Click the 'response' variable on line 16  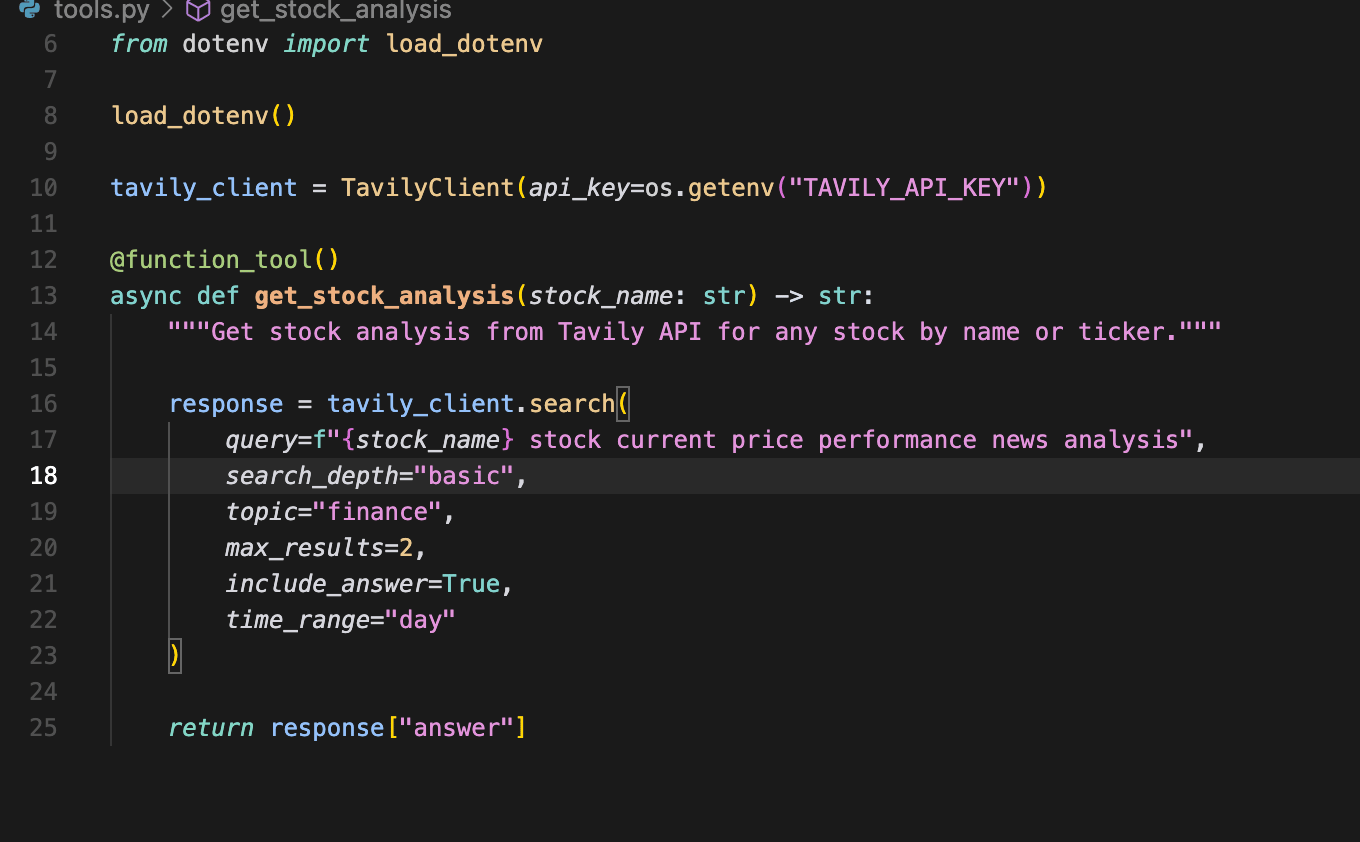[226, 404]
